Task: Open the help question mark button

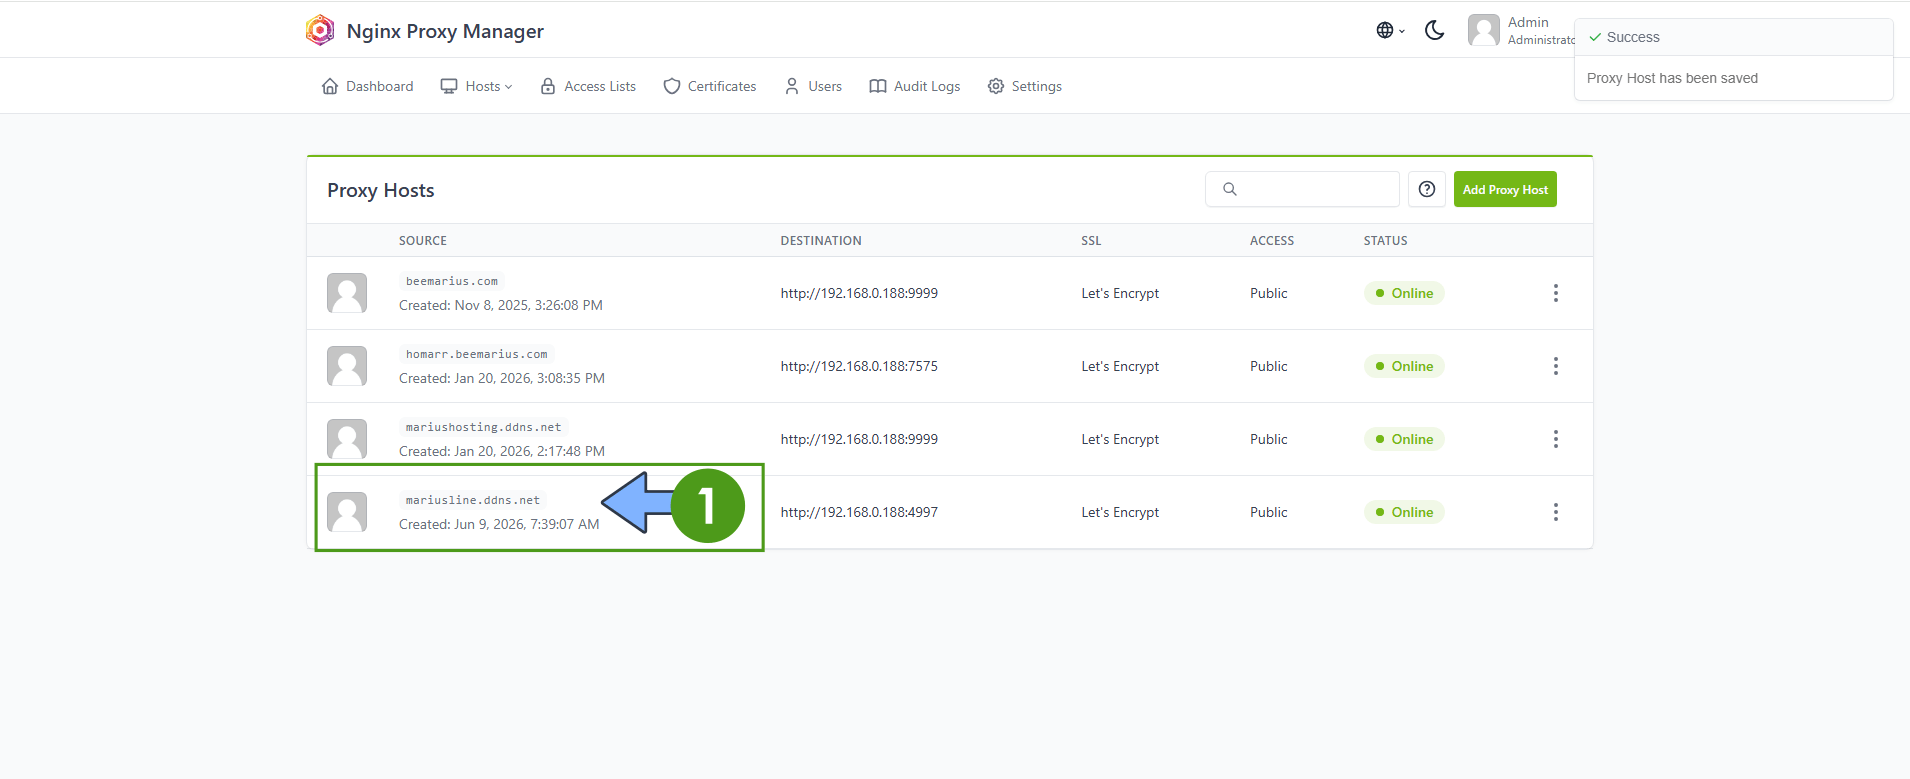Action: coord(1427,189)
